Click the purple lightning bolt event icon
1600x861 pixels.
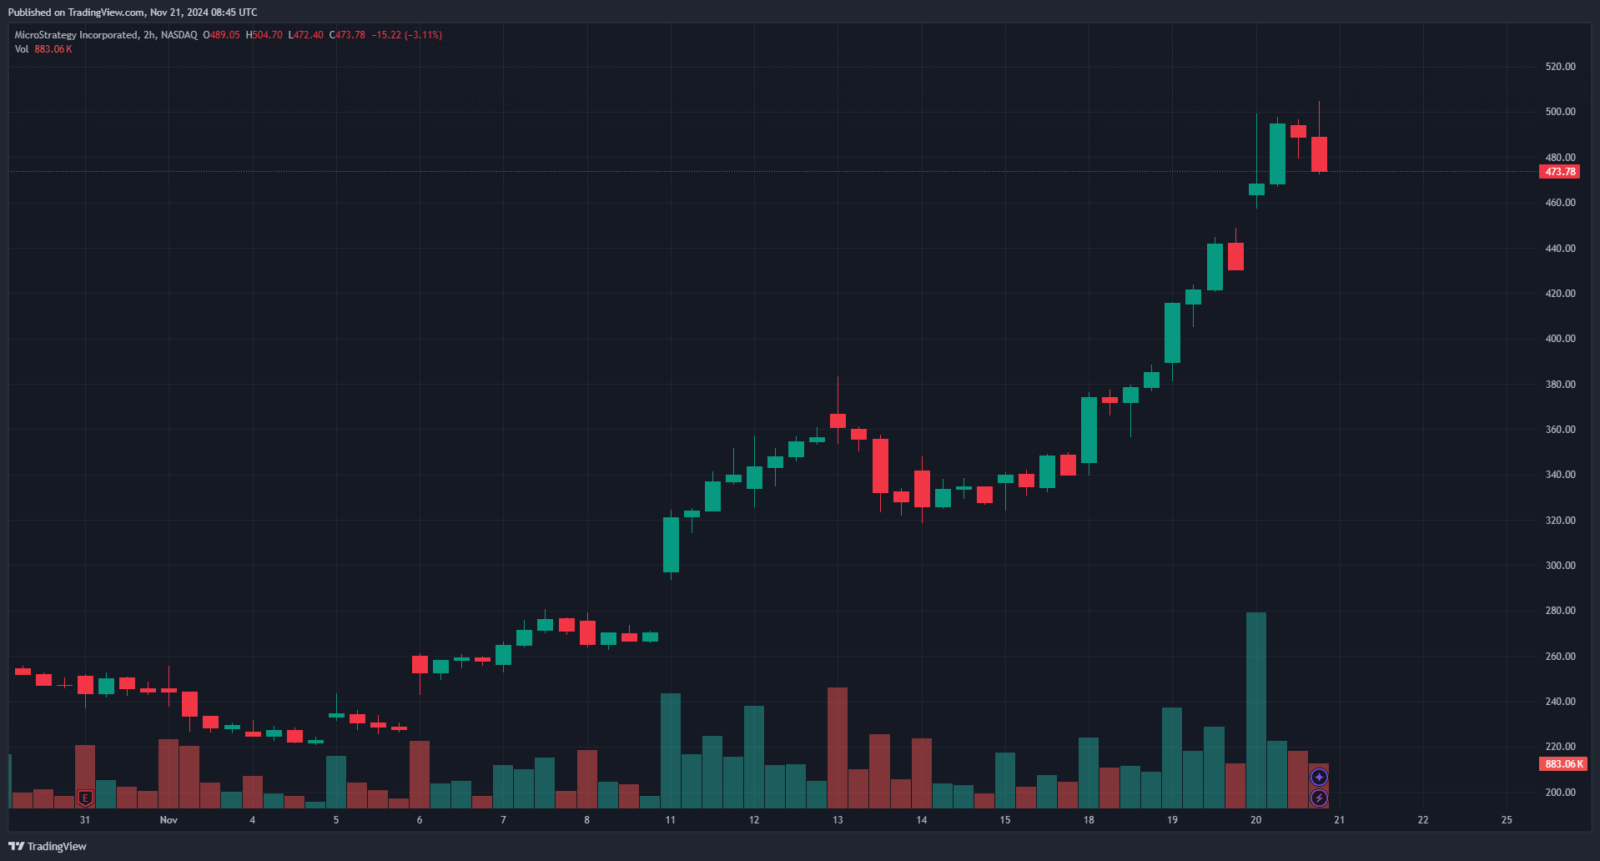click(x=1319, y=798)
